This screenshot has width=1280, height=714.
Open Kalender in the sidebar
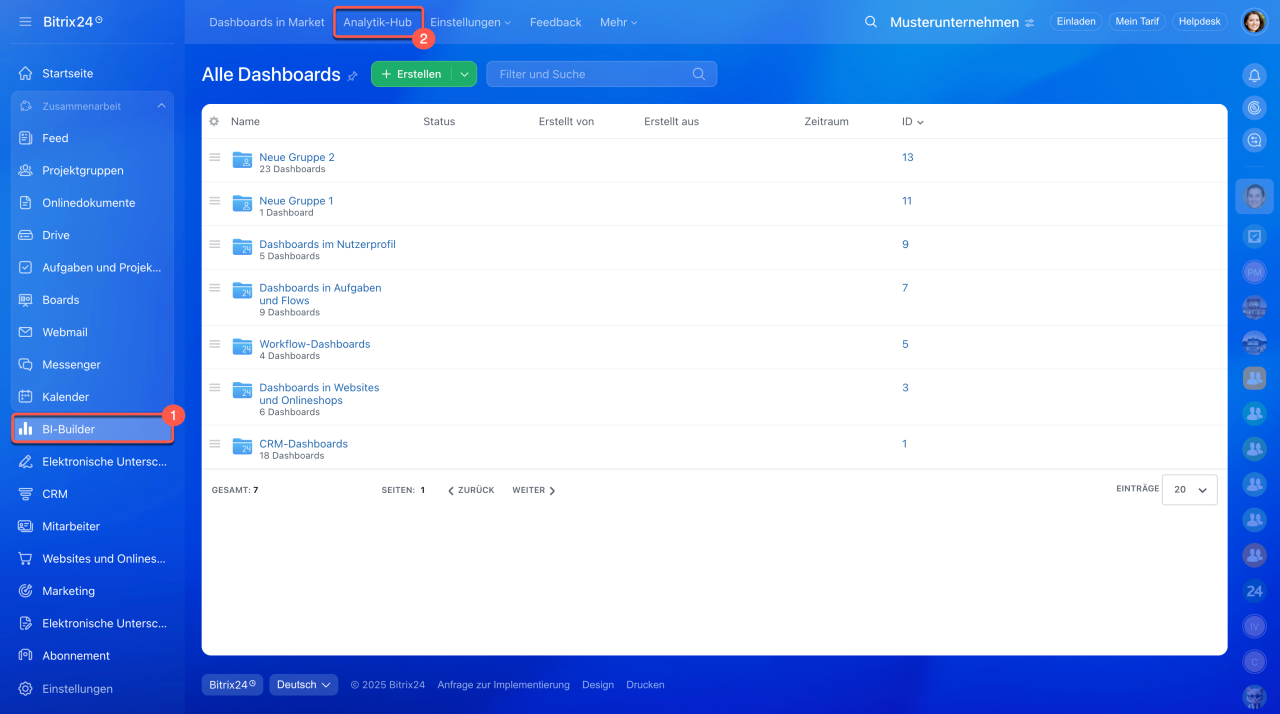pyautogui.click(x=65, y=397)
